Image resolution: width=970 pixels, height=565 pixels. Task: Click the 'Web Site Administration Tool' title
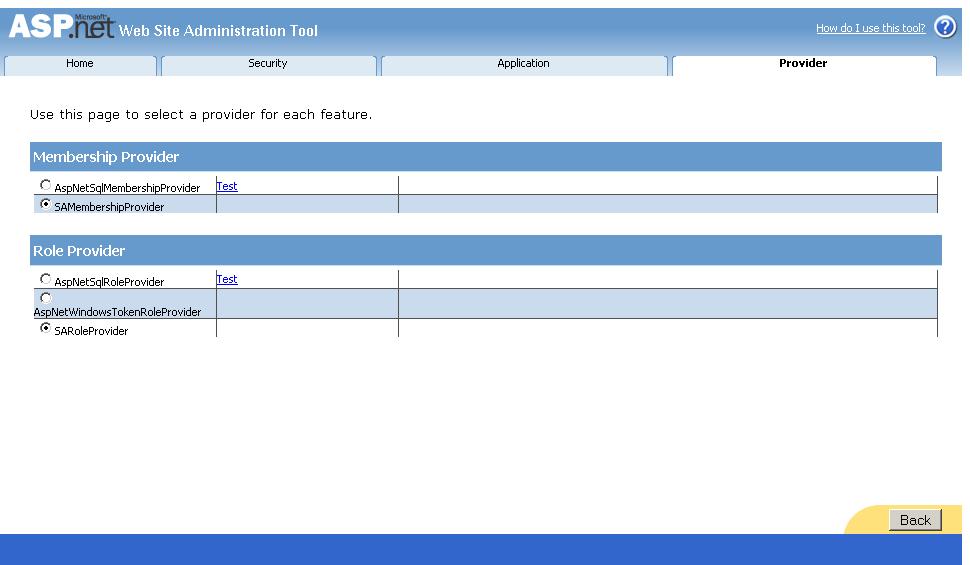tap(218, 30)
